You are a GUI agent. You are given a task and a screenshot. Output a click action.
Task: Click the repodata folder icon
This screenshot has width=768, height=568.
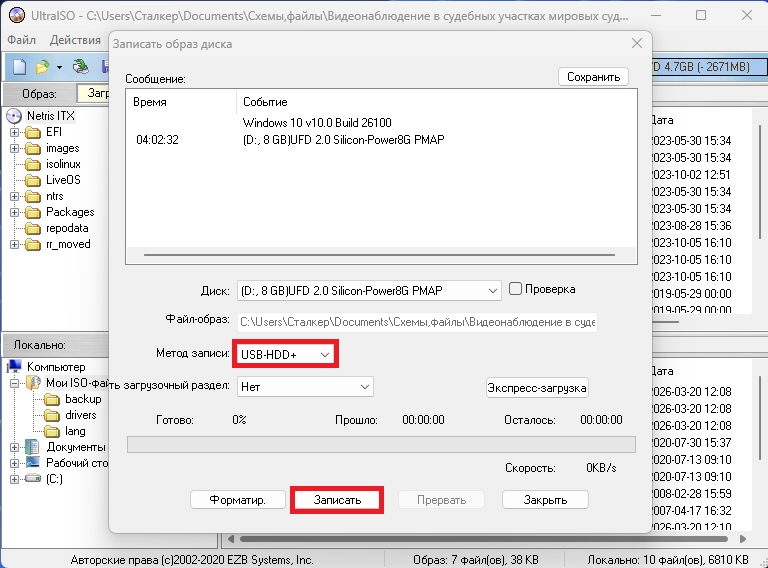click(x=33, y=229)
